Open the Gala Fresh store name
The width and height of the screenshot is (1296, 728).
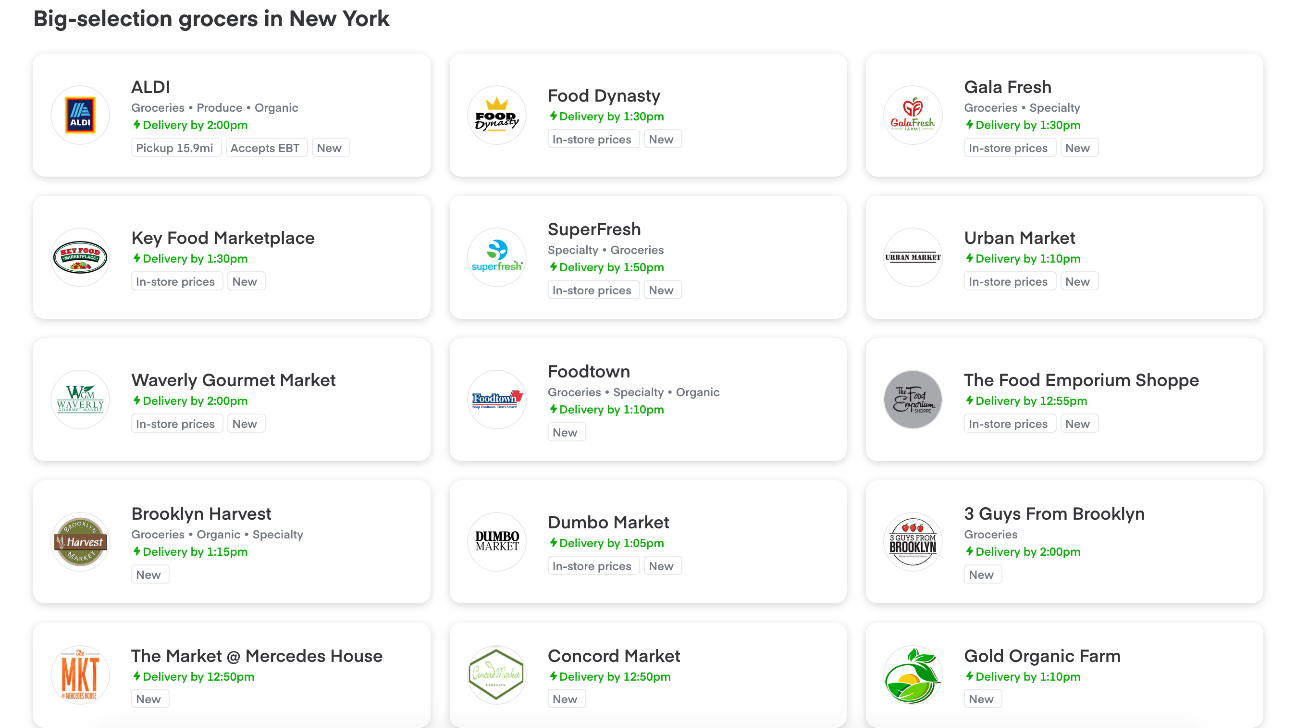tap(1008, 87)
